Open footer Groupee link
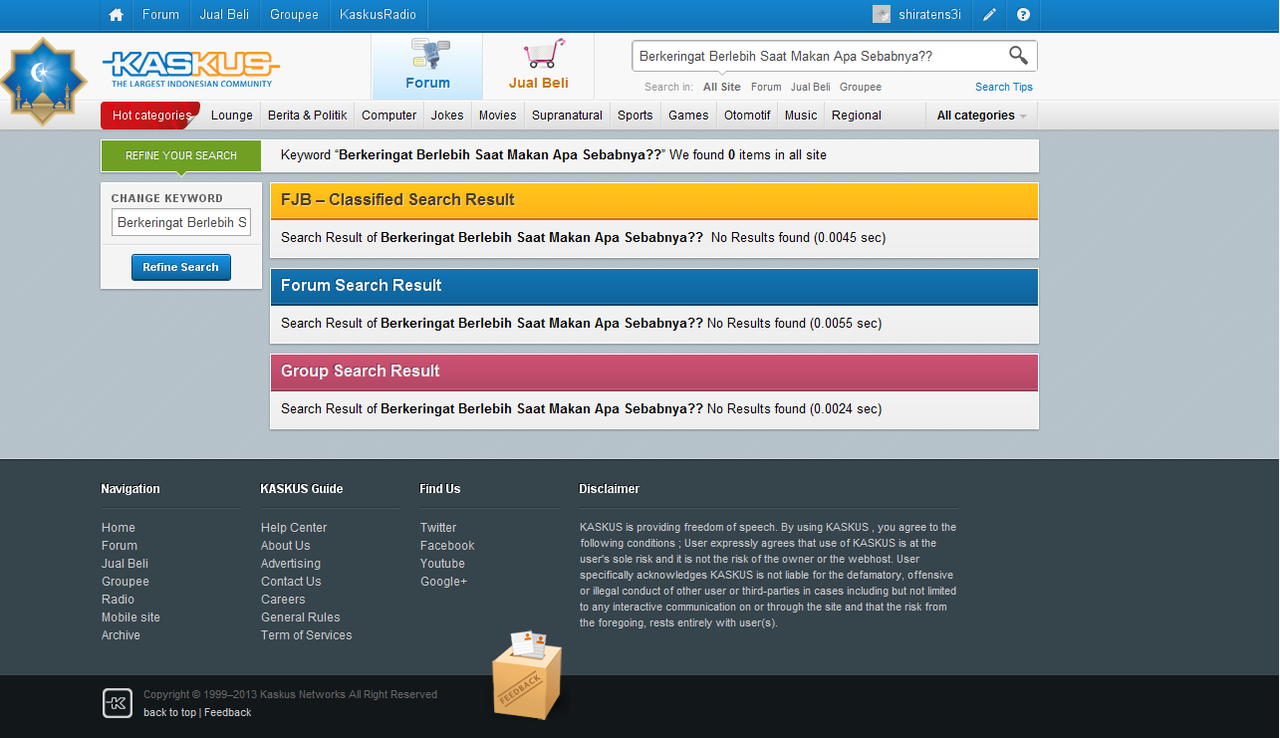Viewport: 1280px width, 738px height. point(125,582)
